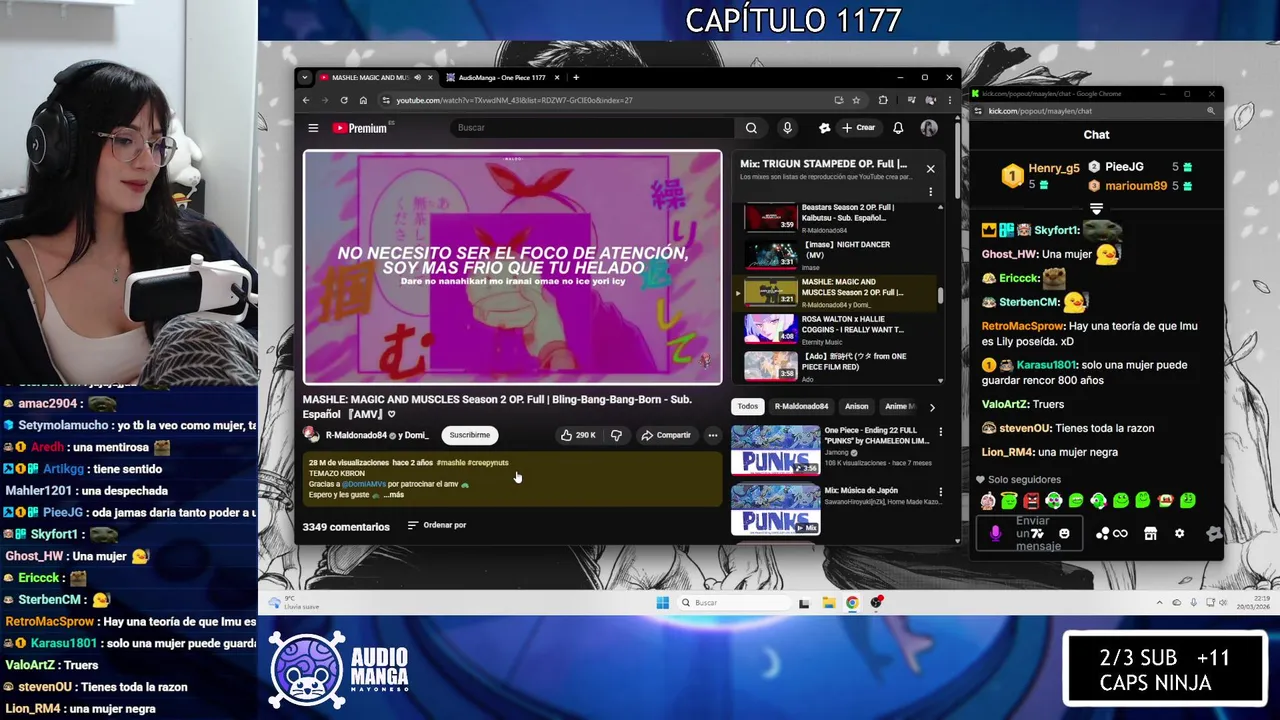
Task: Click the Compartir share button
Action: click(x=666, y=435)
